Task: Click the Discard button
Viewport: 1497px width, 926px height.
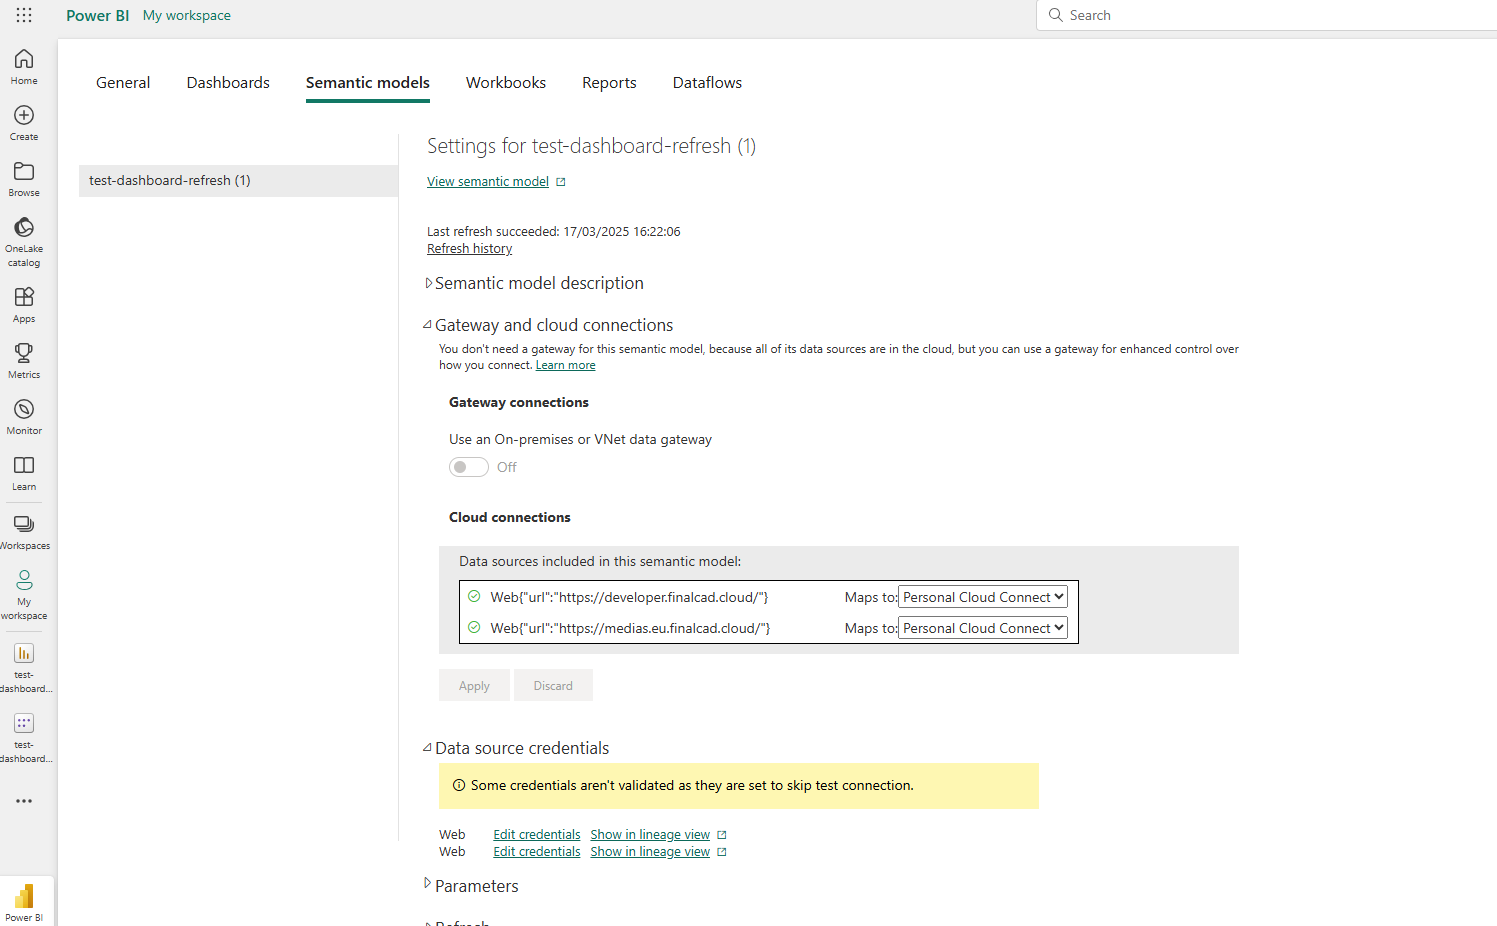Action: [553, 685]
